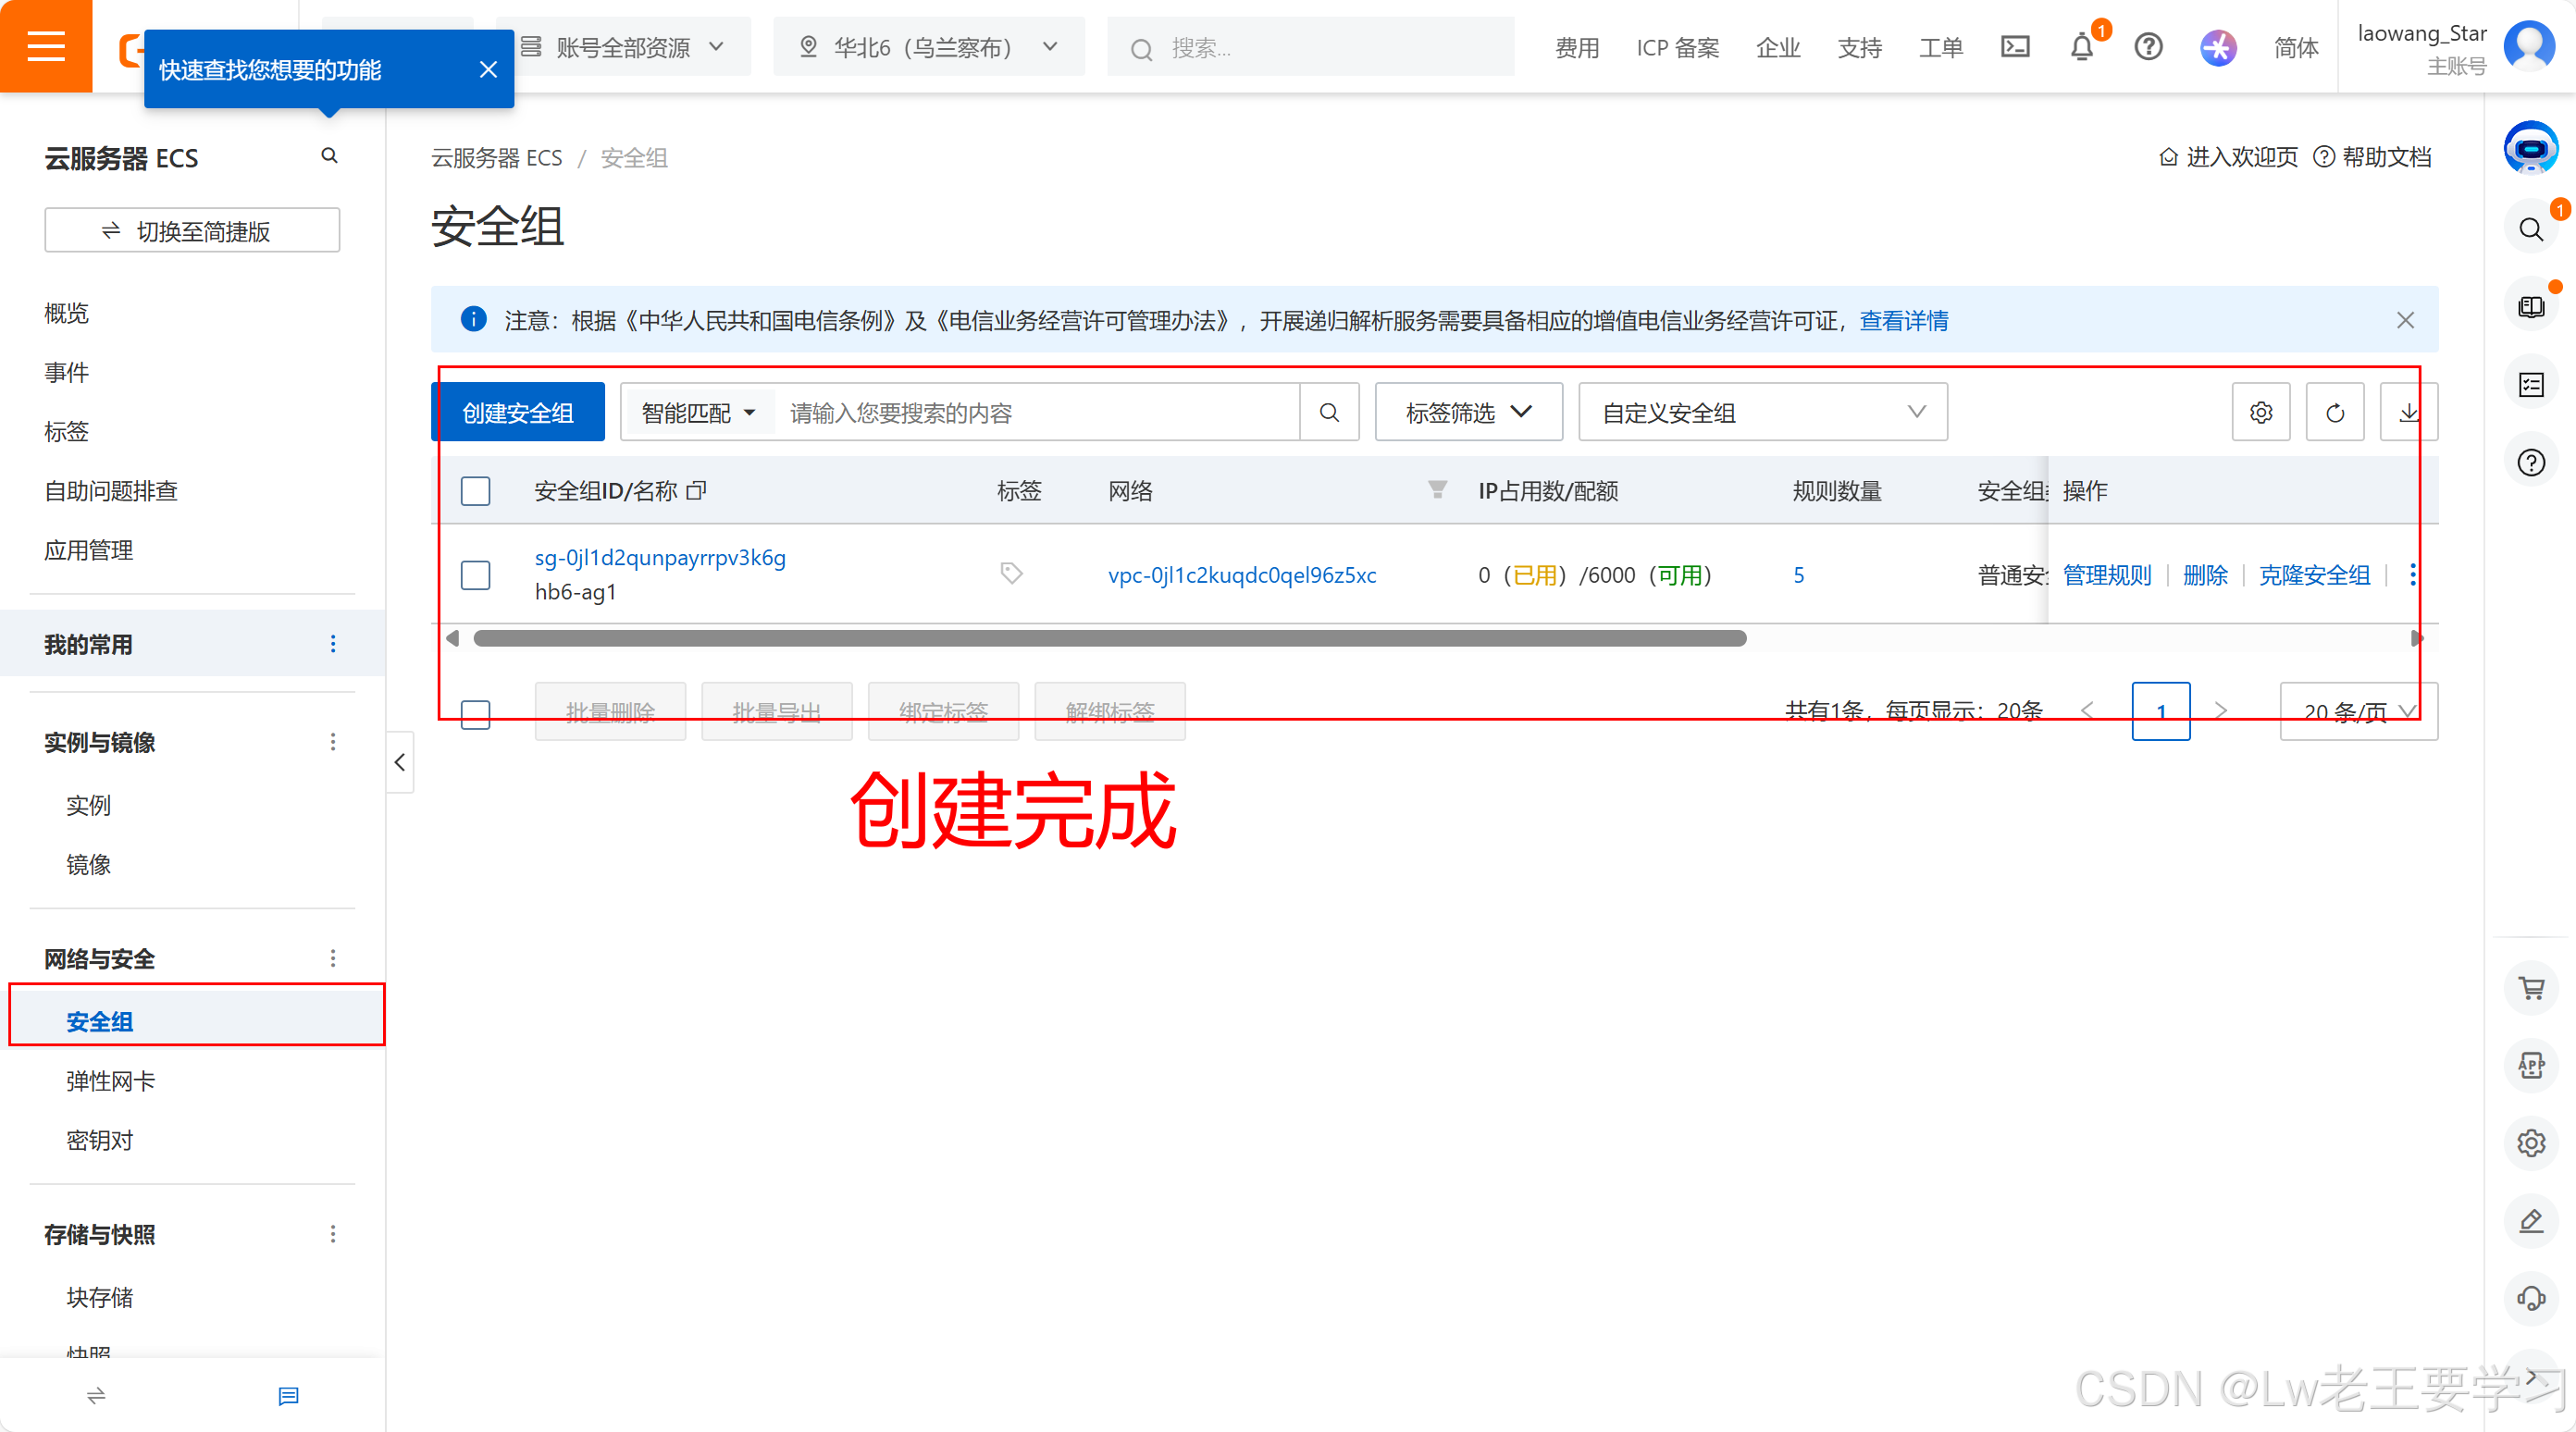This screenshot has width=2576, height=1432.
Task: Open the right sidebar search icon
Action: click(2531, 230)
